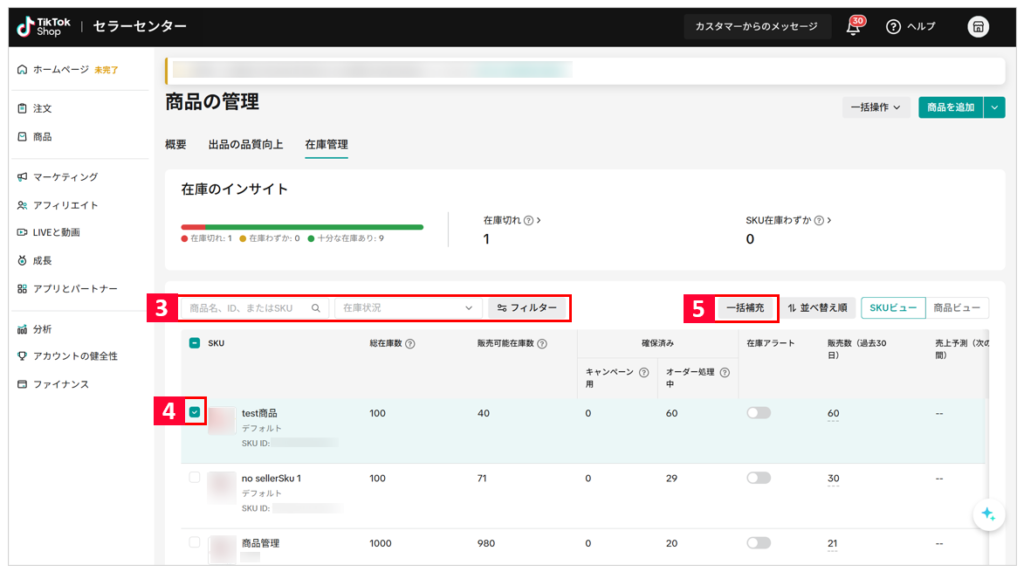1024x572 pixels.
Task: Toggle 在庫アラート switch for test商品
Action: click(758, 412)
